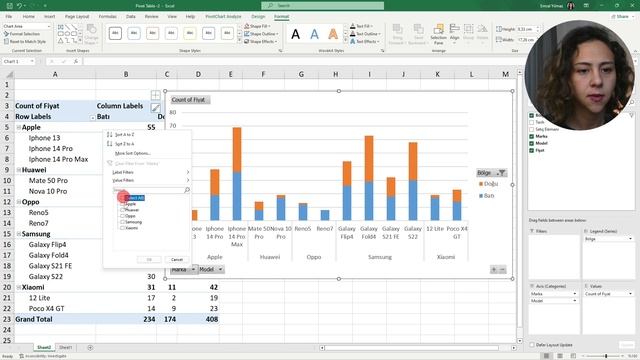Image resolution: width=640 pixels, height=360 pixels.
Task: Open the Chart Area element dropdown
Action: 49,26
